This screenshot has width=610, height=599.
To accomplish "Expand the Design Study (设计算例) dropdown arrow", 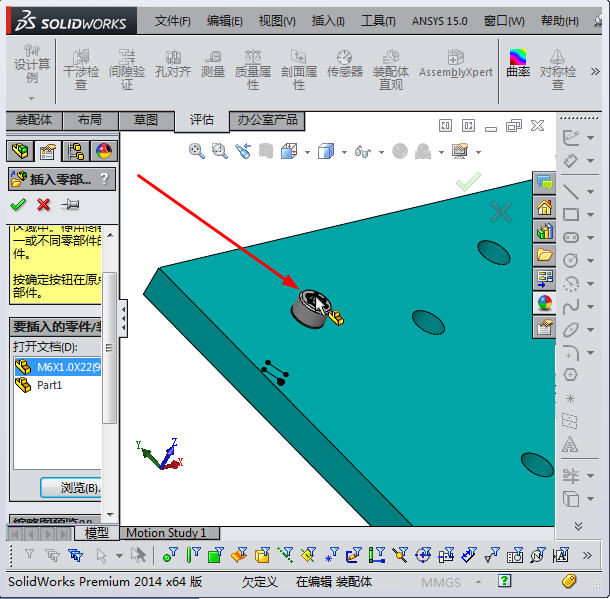I will click(31, 98).
